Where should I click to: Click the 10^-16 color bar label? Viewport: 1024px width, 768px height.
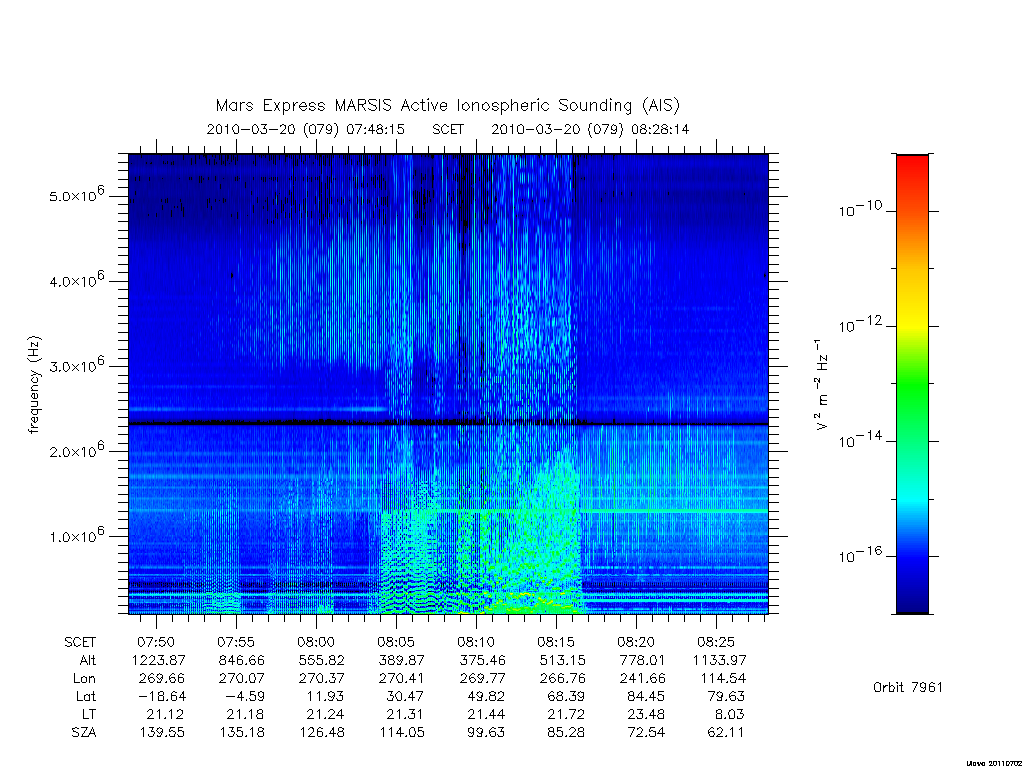click(860, 554)
